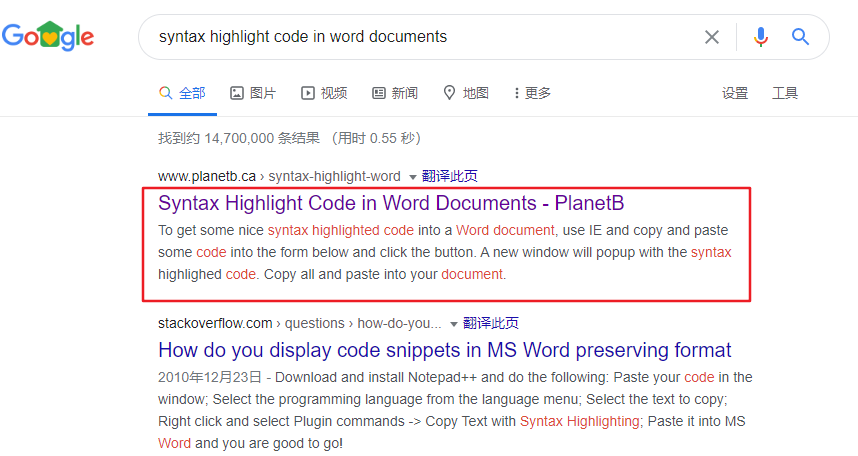The height and width of the screenshot is (456, 858).
Task: Click 翻译此页 for the stackoverflow result
Action: point(490,323)
